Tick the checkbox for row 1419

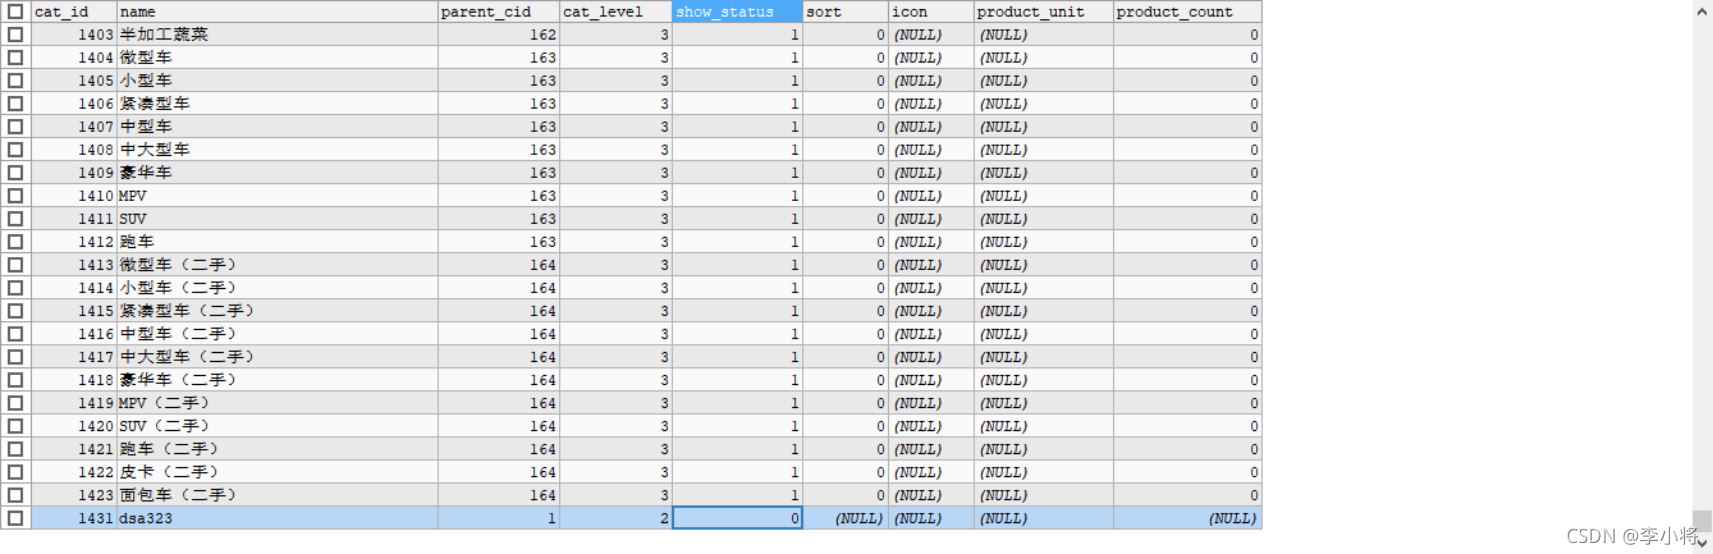[x=15, y=402]
